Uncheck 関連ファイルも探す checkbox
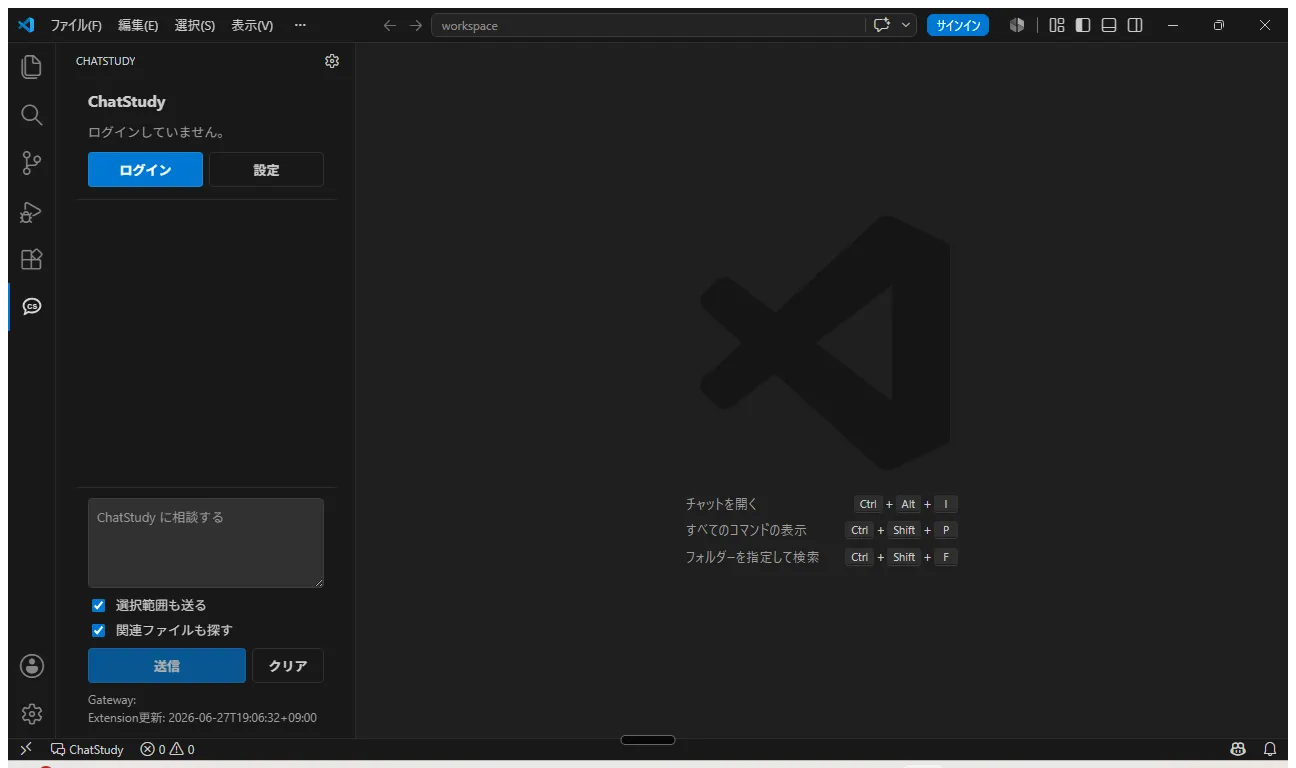The width and height of the screenshot is (1296, 768). click(x=98, y=630)
